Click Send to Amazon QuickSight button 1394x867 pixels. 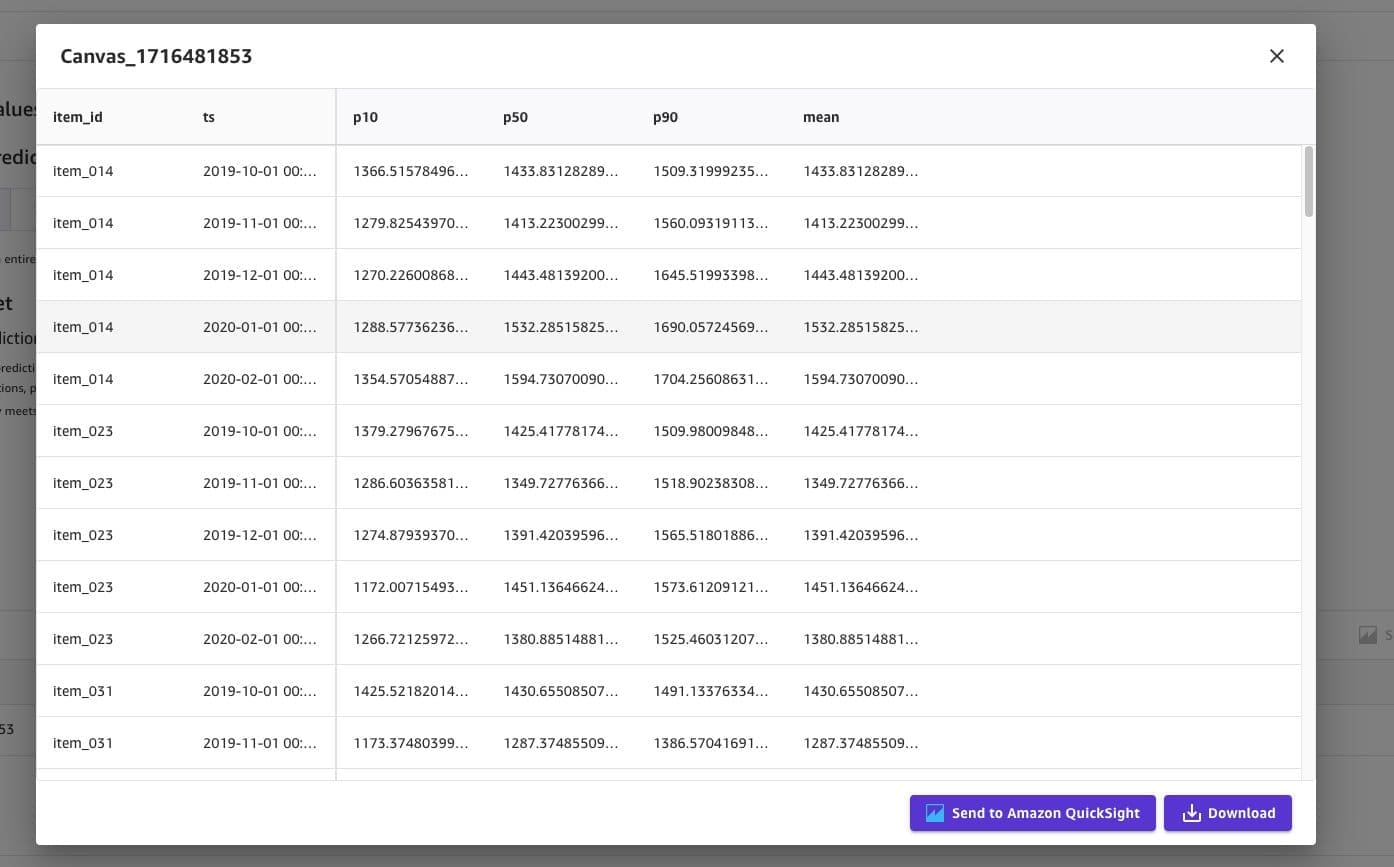point(1032,813)
